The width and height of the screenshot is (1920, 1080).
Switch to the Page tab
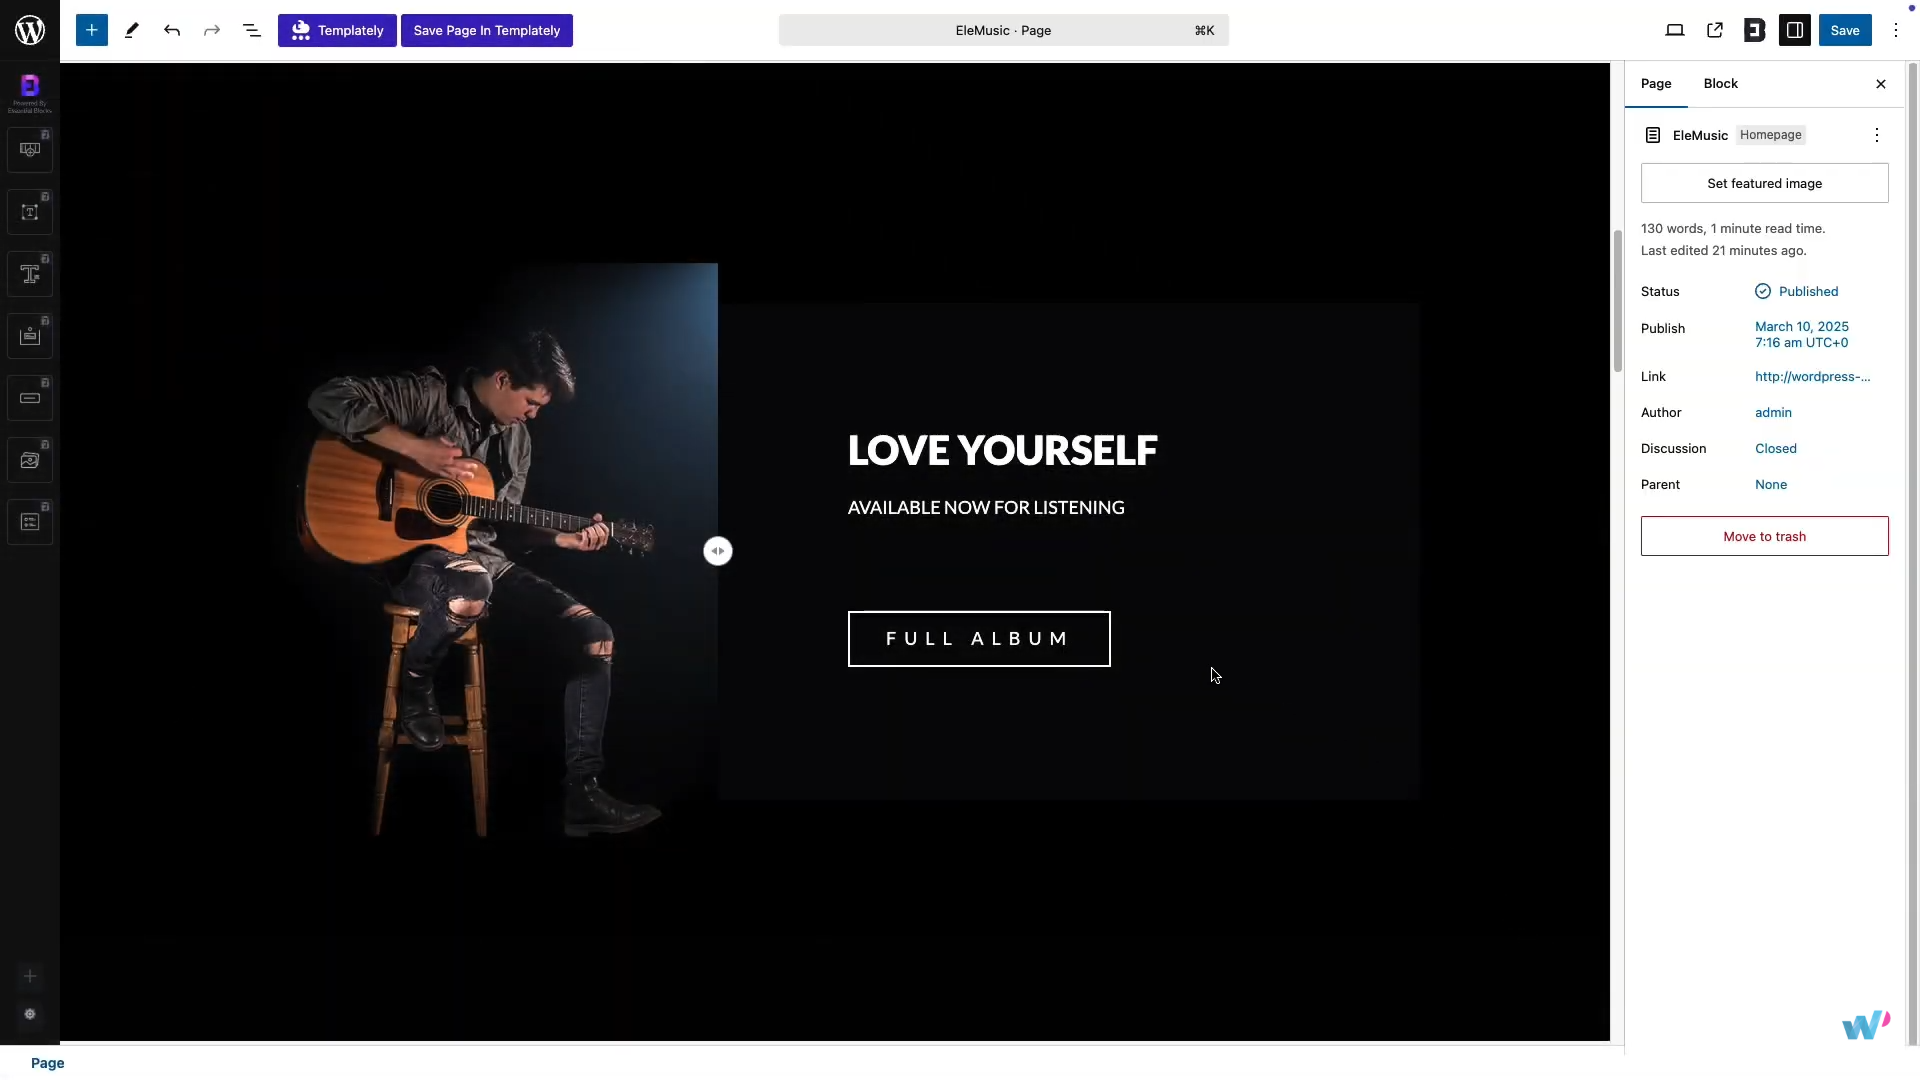[x=1656, y=84]
